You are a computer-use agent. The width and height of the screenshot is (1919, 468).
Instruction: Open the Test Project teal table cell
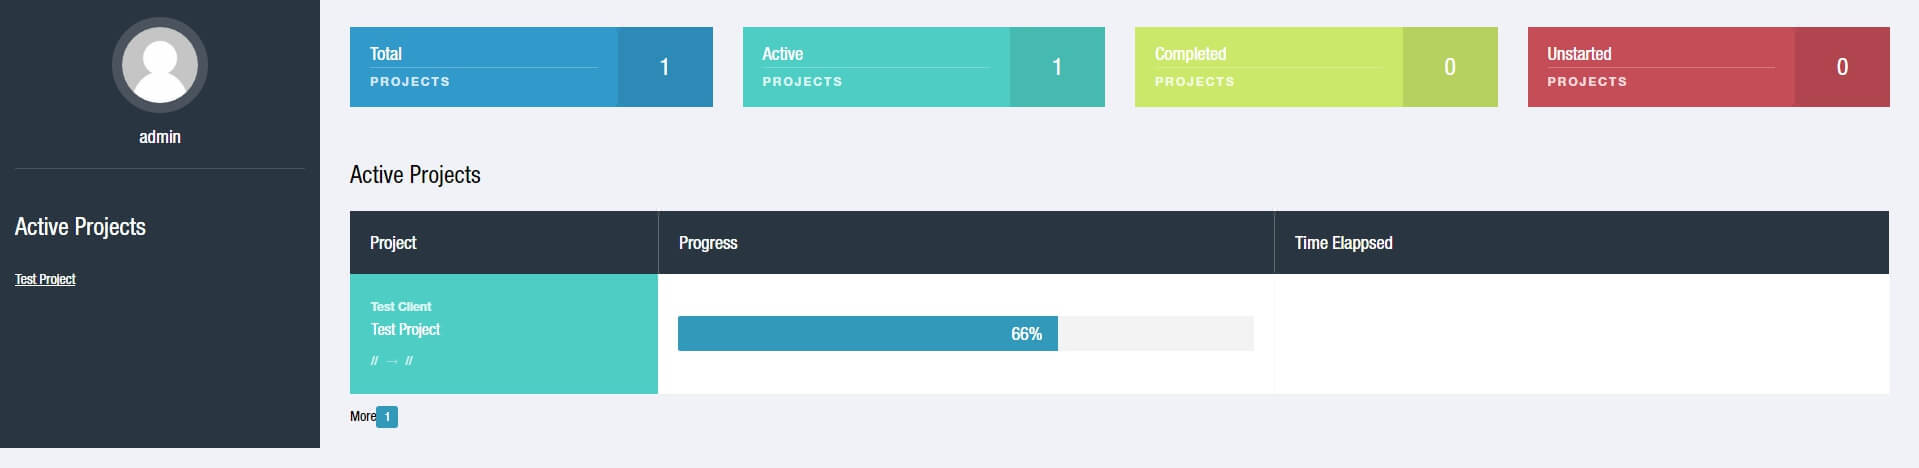[504, 334]
